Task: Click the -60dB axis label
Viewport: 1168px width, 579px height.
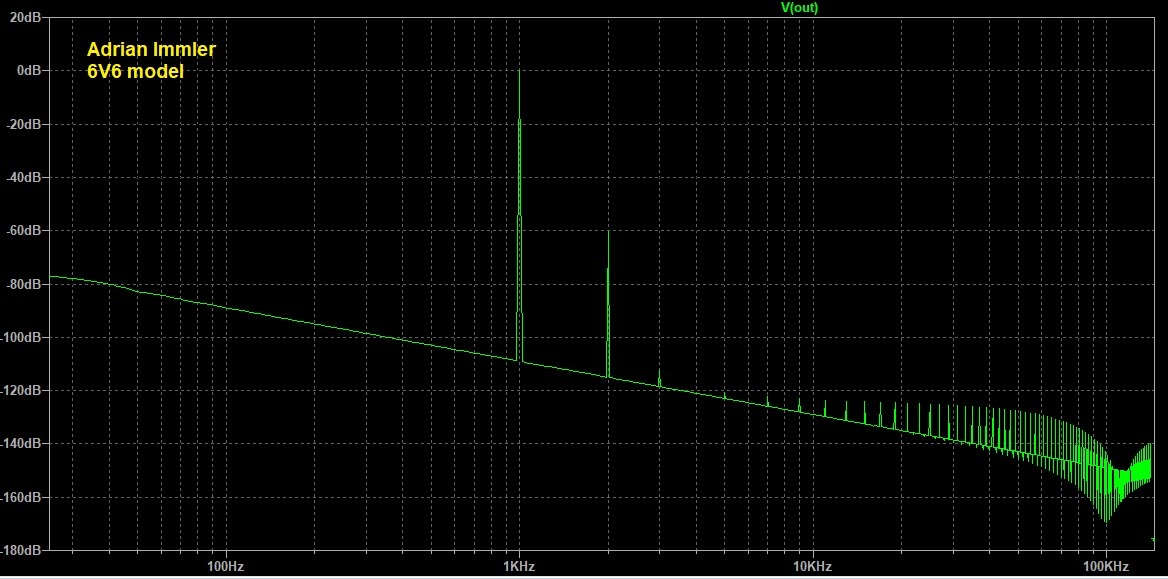Action: tap(24, 231)
